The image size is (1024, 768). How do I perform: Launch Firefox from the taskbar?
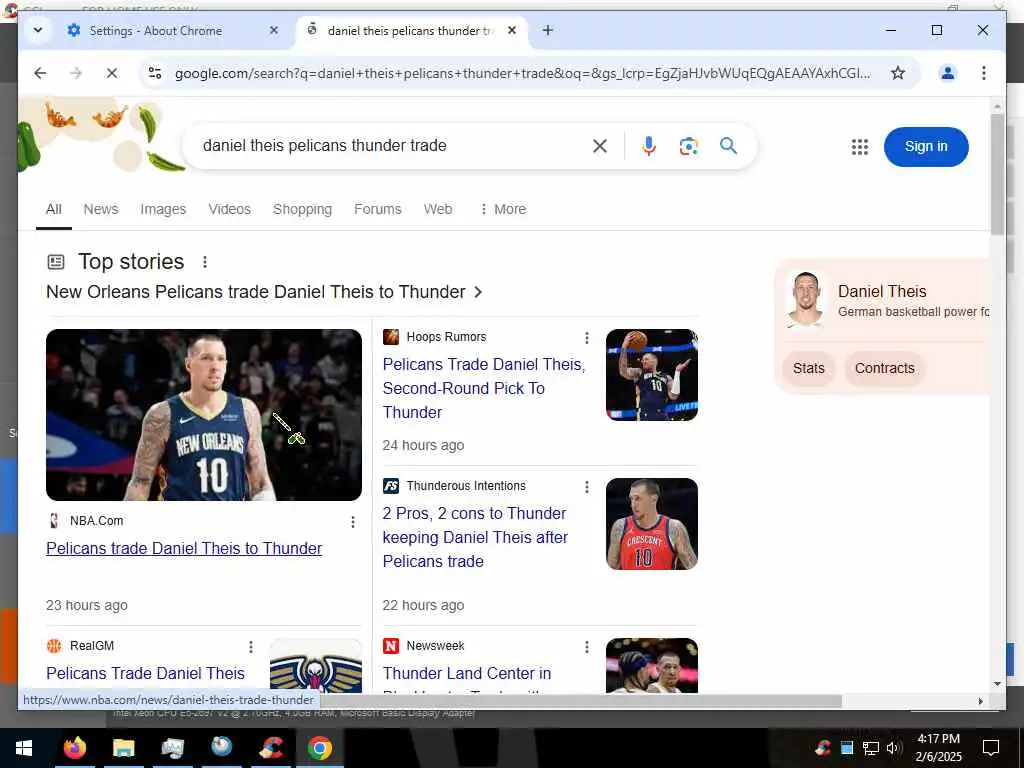tap(74, 748)
